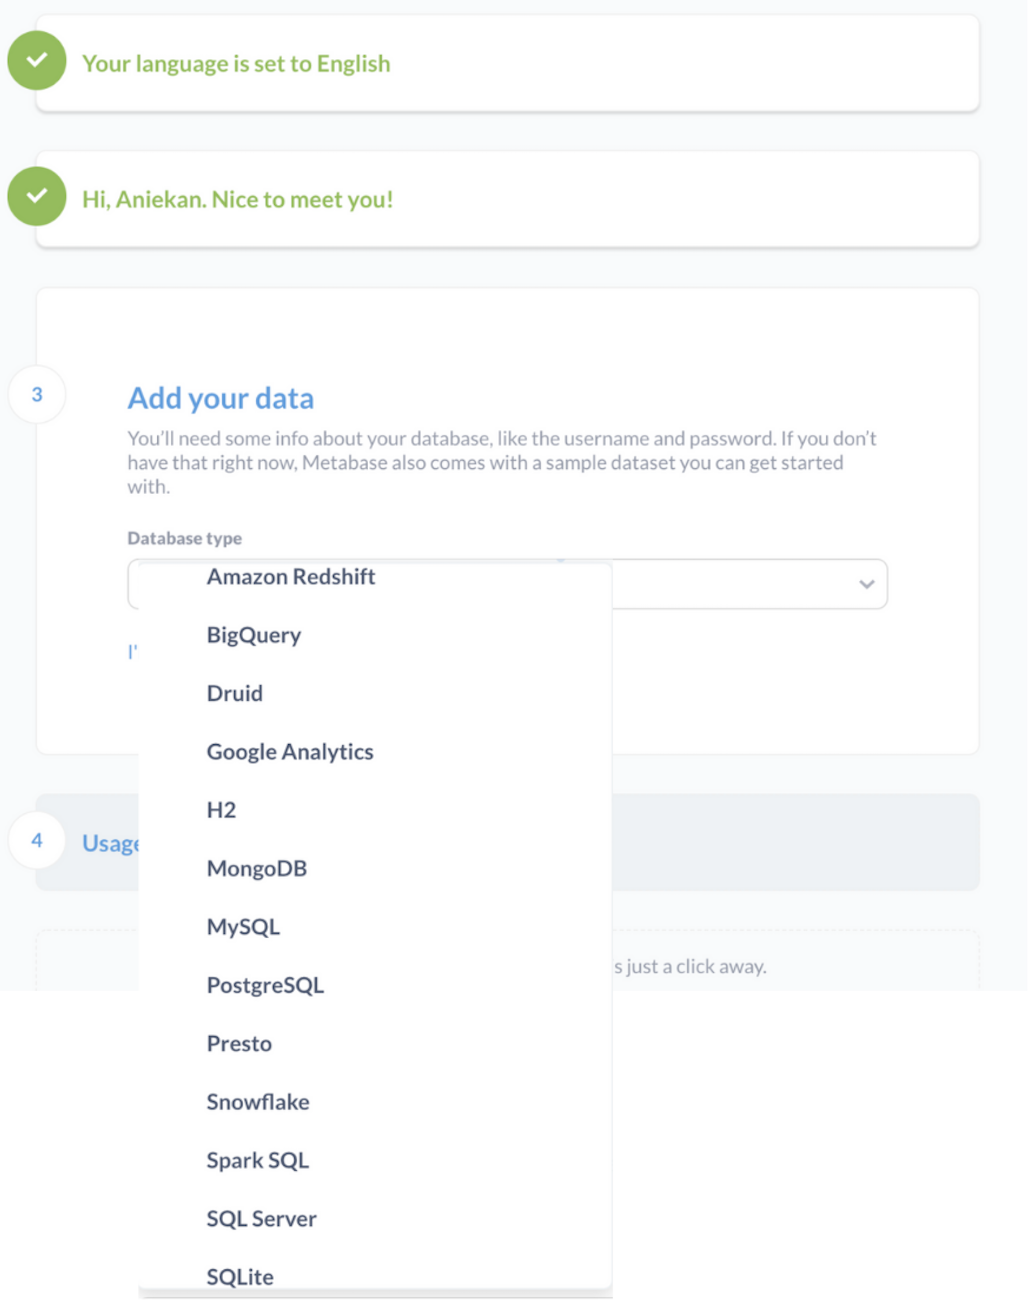The width and height of the screenshot is (1032, 1310).
Task: Expand the Database type dropdown chevron
Action: [x=867, y=585]
